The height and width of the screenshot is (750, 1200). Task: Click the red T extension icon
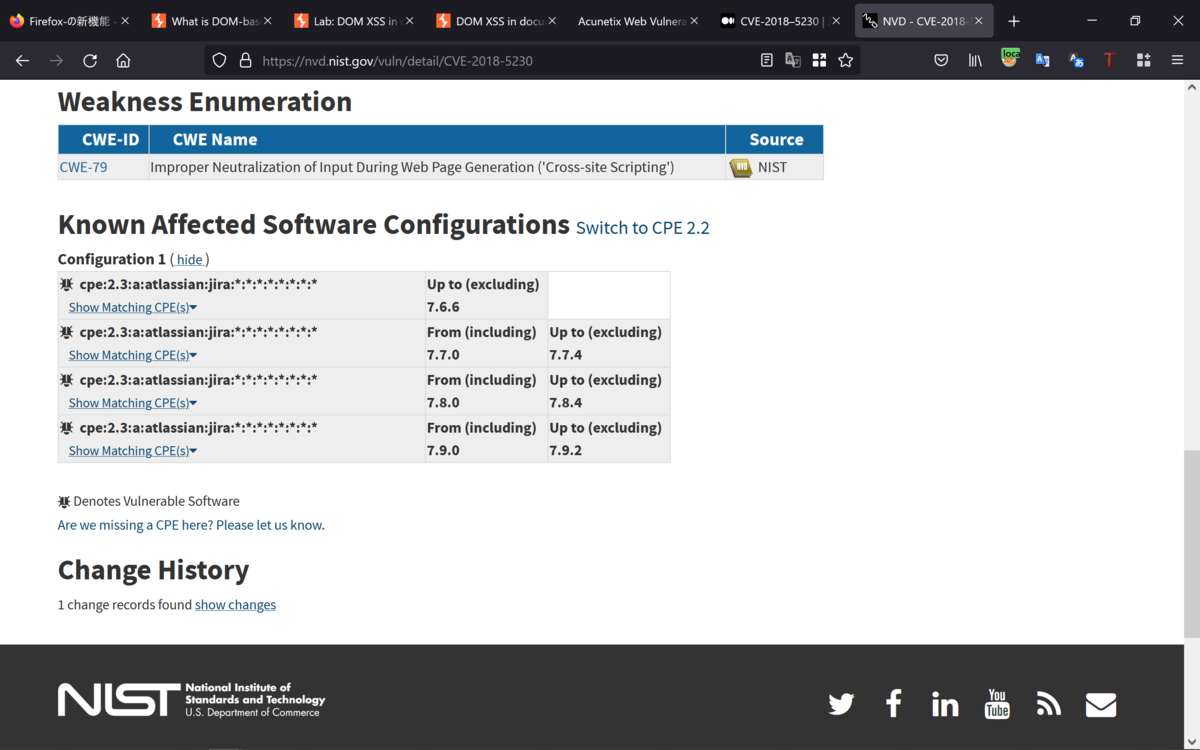[x=1109, y=60]
